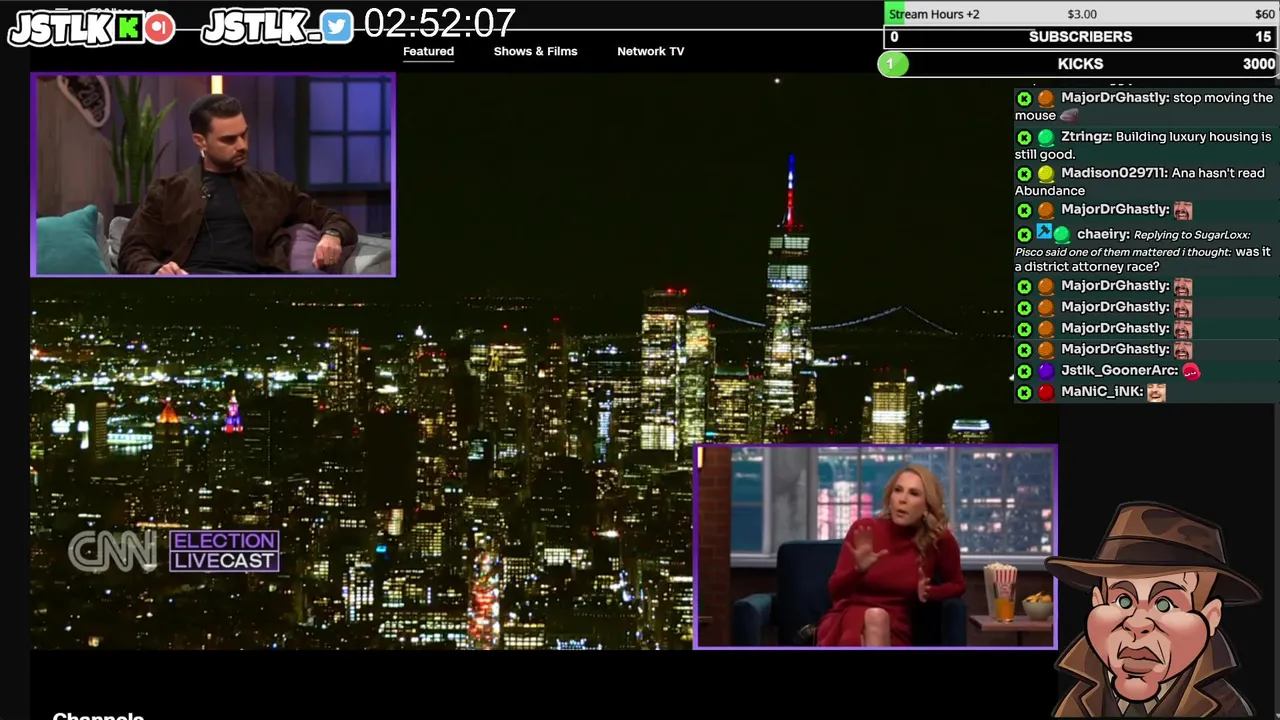Image resolution: width=1280 pixels, height=720 pixels.
Task: Click the blue Twitter bird icon
Action: point(337,28)
